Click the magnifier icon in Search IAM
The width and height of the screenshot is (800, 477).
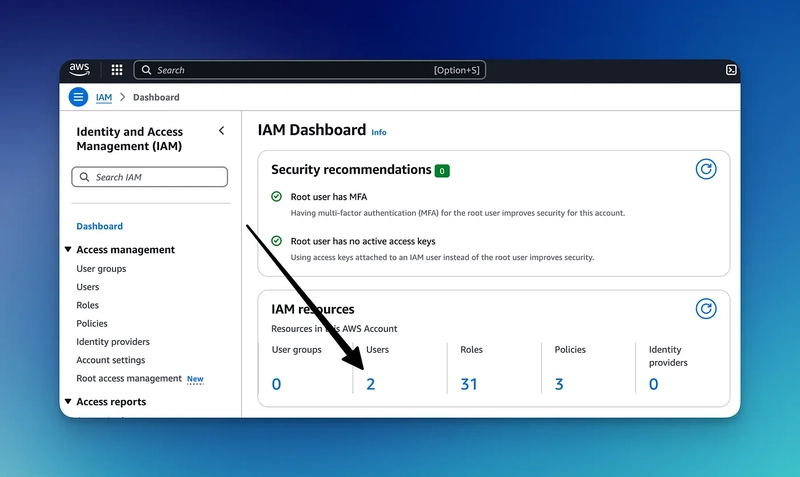[x=84, y=177]
